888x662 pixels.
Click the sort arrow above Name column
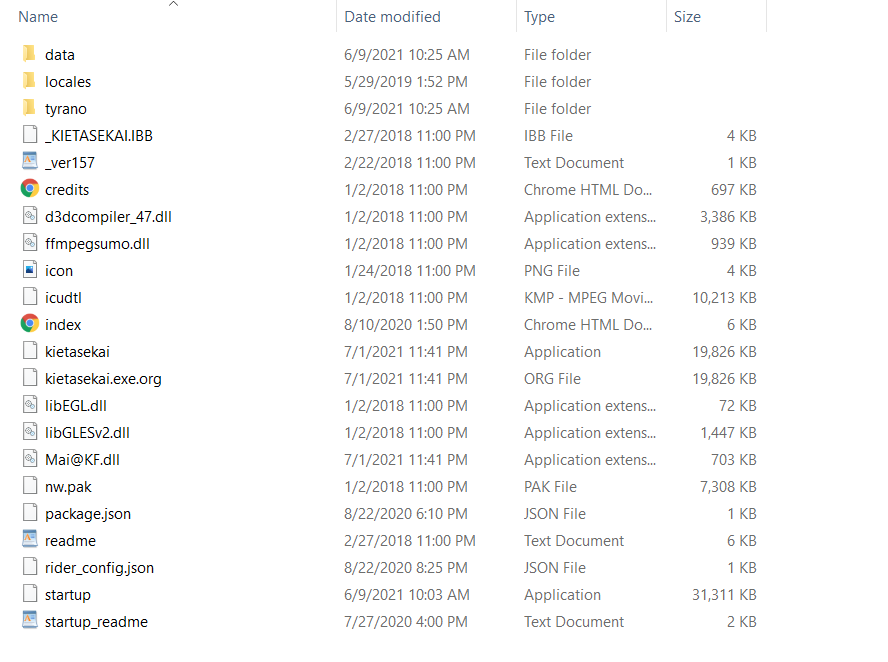pyautogui.click(x=173, y=4)
